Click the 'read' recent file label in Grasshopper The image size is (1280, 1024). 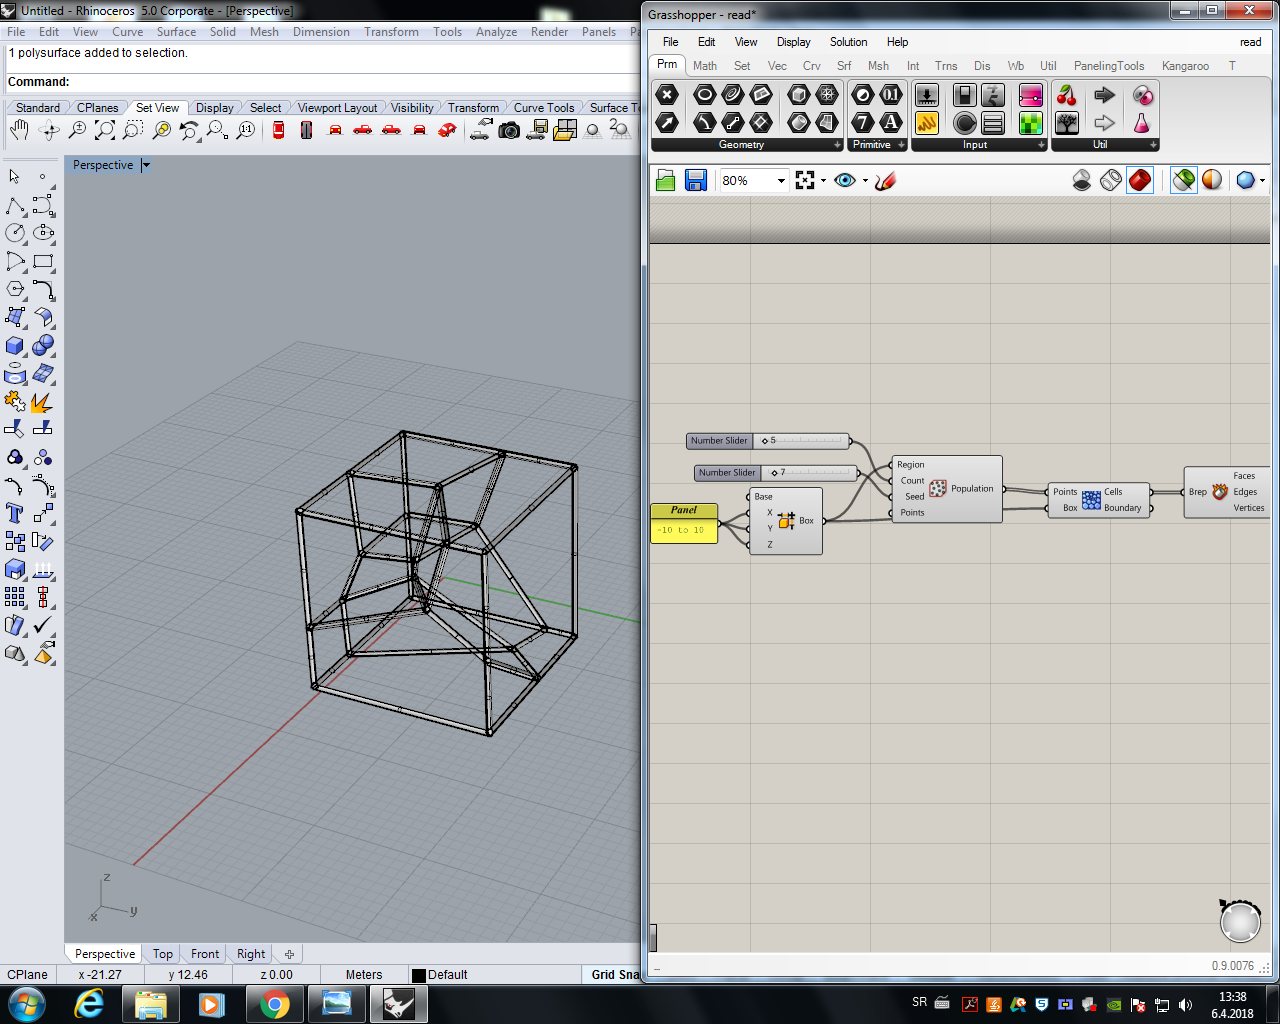coord(1250,42)
